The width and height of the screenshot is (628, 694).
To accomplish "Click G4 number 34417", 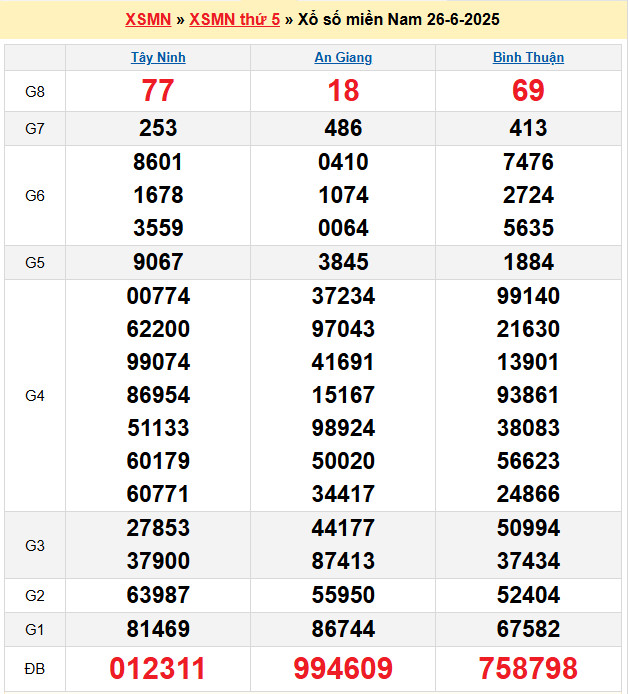I will 343,494.
